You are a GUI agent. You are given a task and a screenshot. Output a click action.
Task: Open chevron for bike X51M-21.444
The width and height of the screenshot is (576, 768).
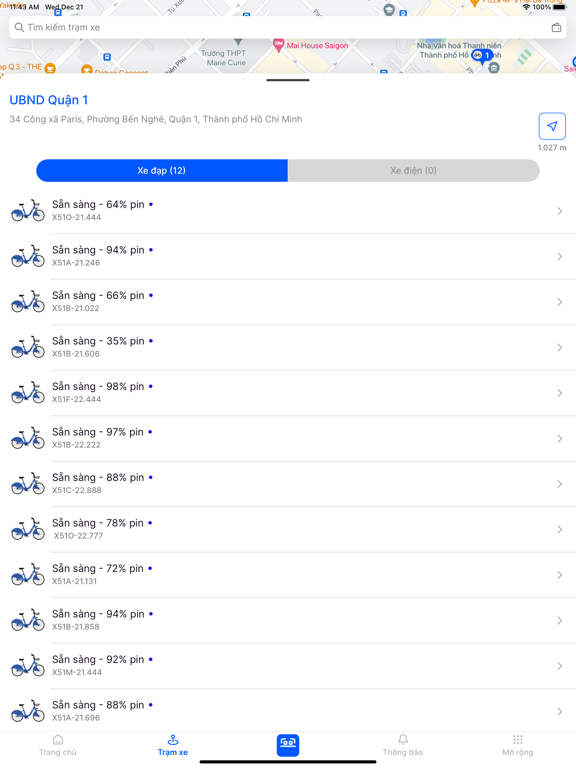[560, 666]
